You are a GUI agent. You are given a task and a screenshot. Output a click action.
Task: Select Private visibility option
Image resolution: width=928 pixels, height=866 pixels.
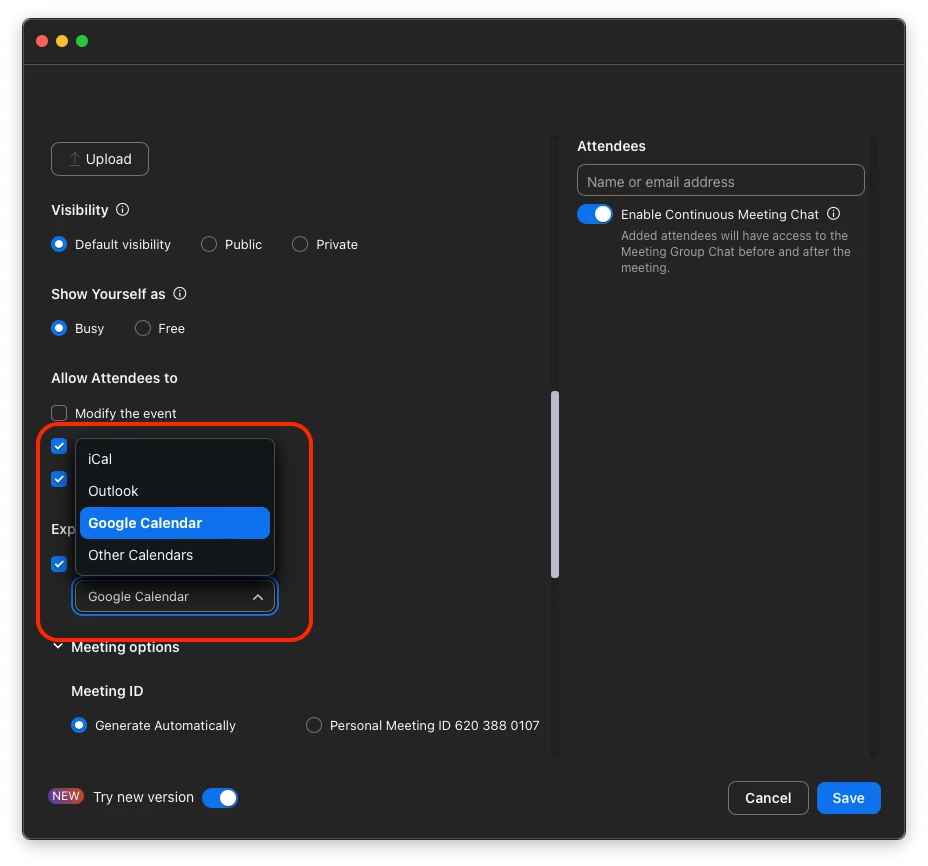point(300,244)
